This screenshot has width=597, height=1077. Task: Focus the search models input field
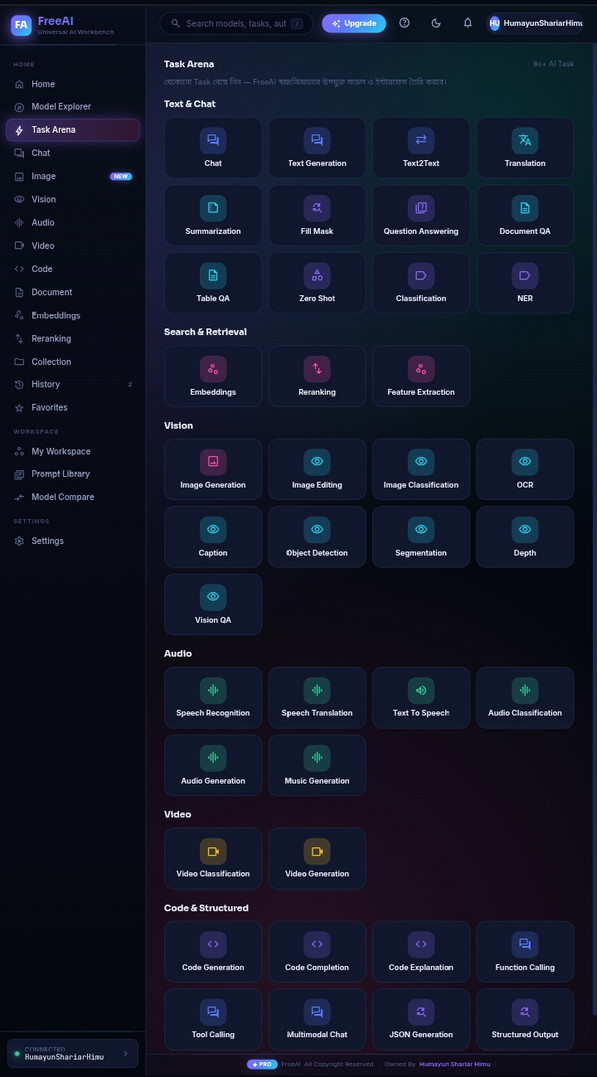(x=236, y=23)
